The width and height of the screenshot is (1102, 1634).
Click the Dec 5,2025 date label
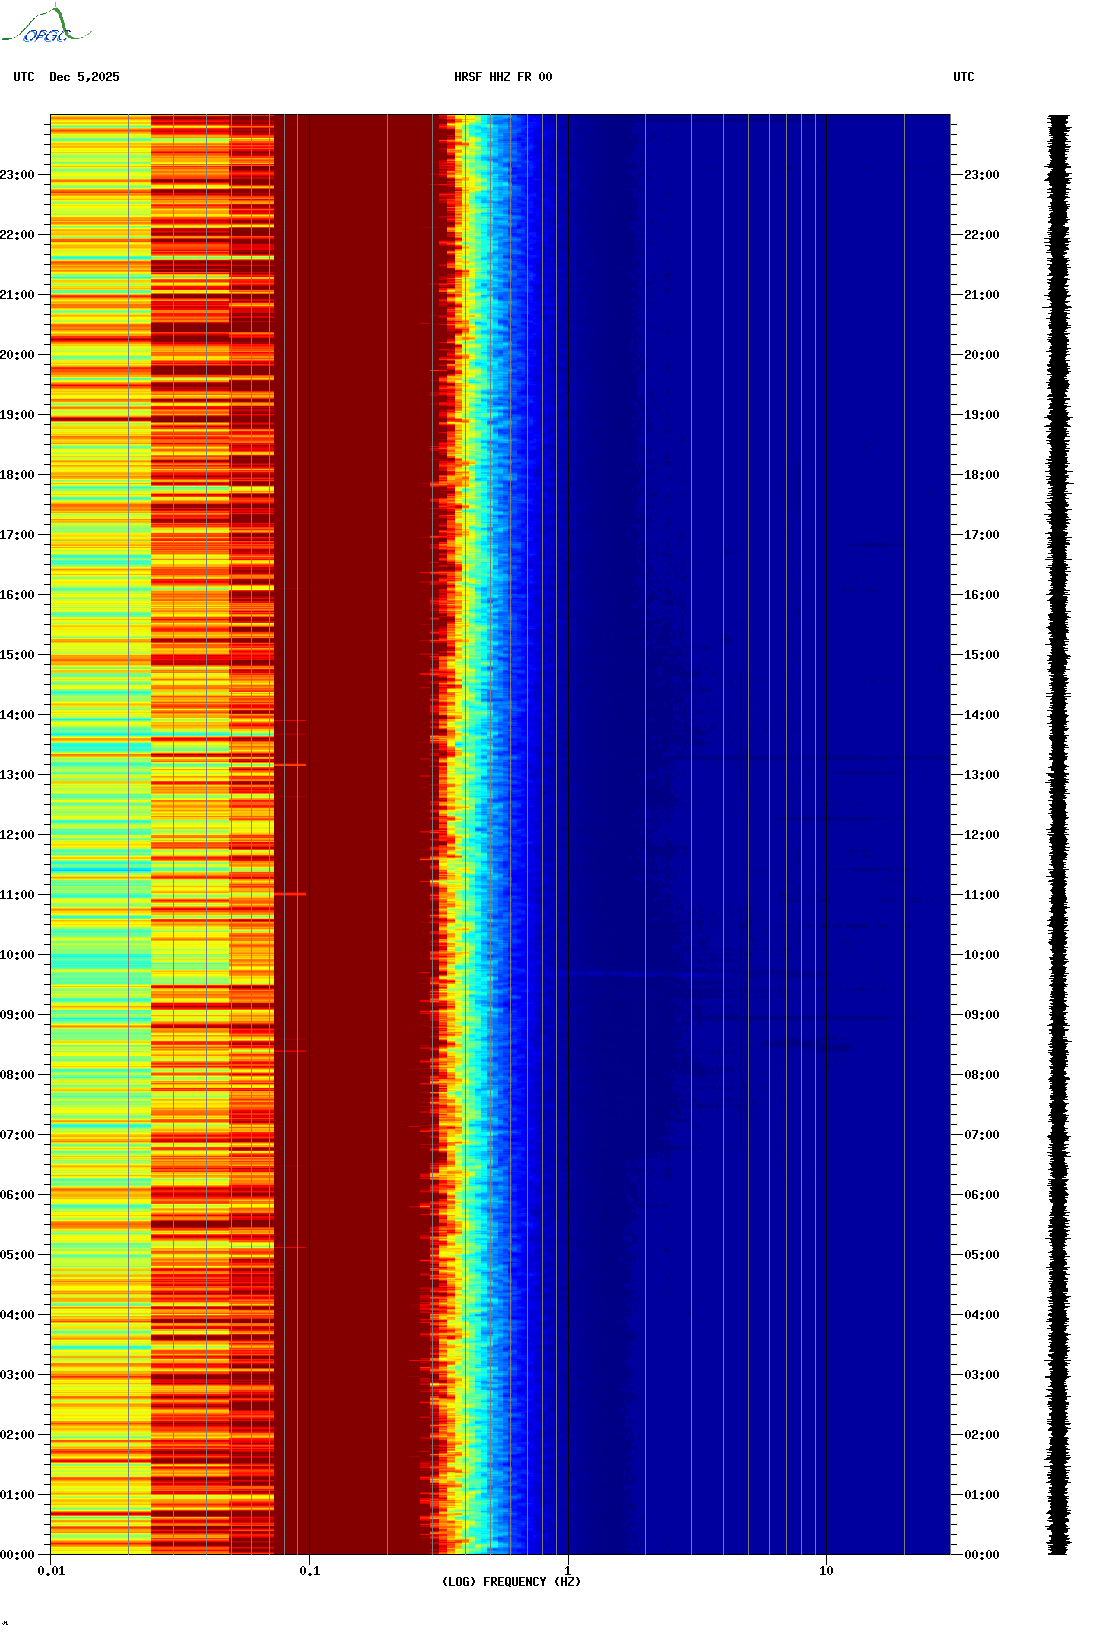[84, 77]
